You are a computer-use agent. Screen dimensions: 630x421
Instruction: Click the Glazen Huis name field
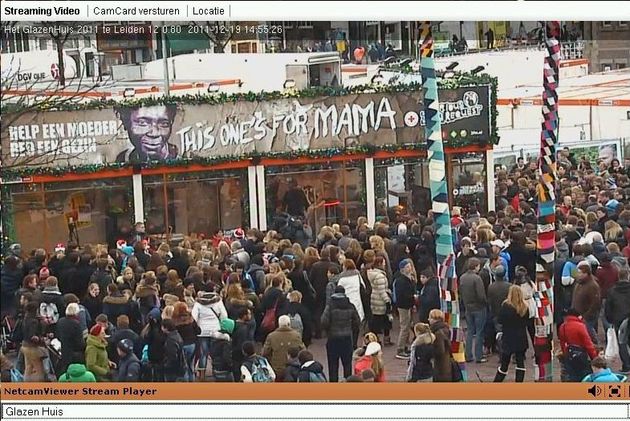point(315,411)
